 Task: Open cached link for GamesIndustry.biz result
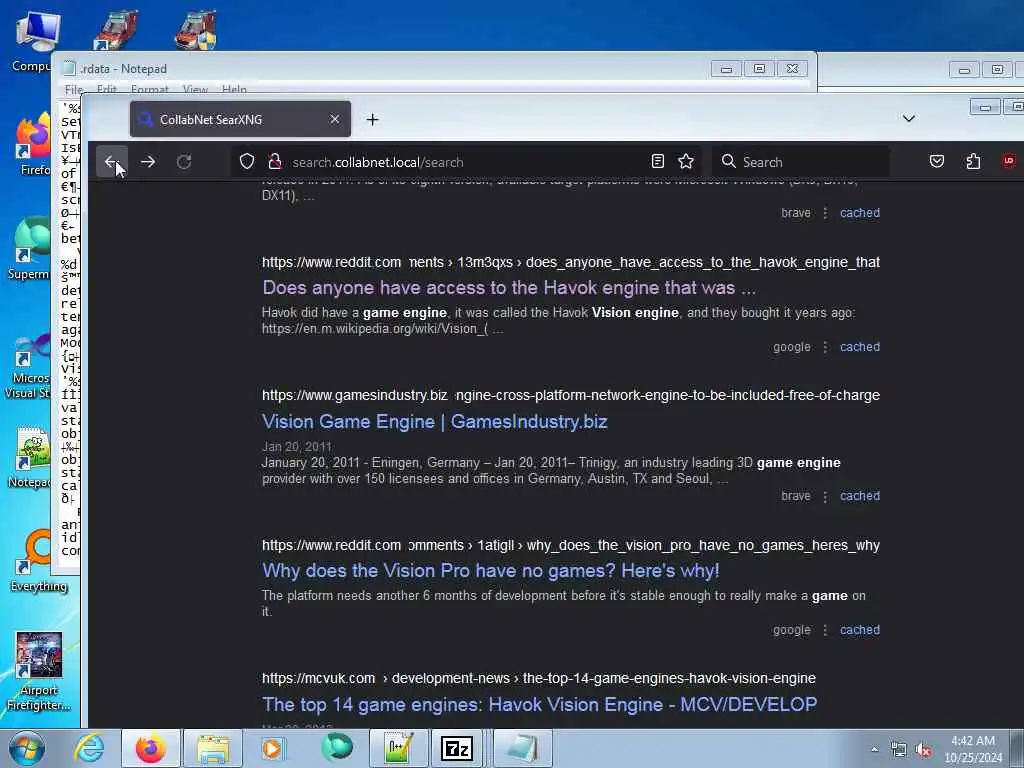tap(859, 496)
